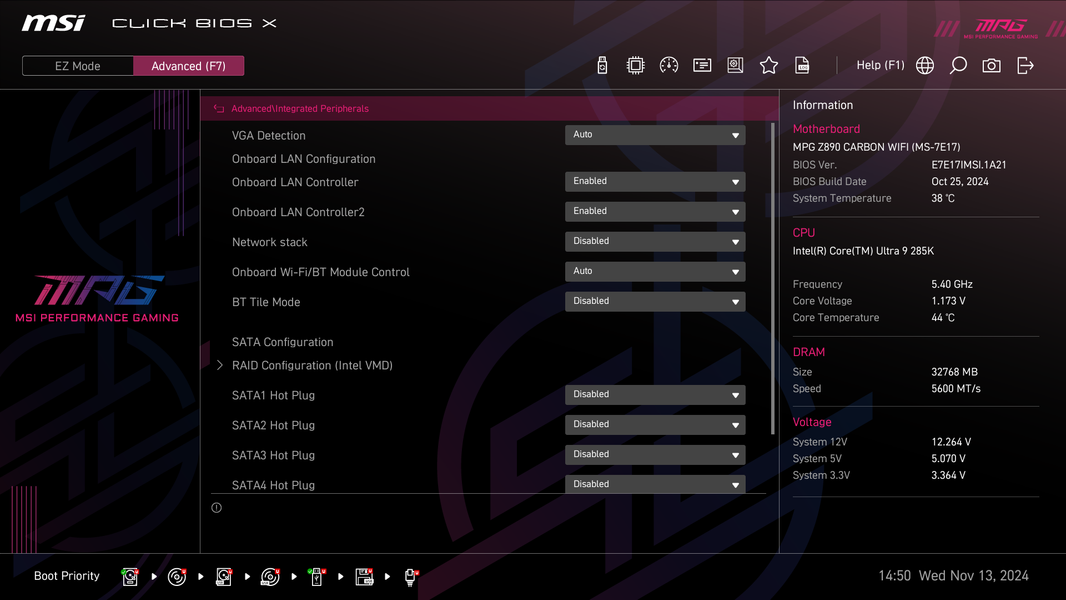The image size is (1066, 600).
Task: Click the 1.173 V core voltage value
Action: [948, 301]
